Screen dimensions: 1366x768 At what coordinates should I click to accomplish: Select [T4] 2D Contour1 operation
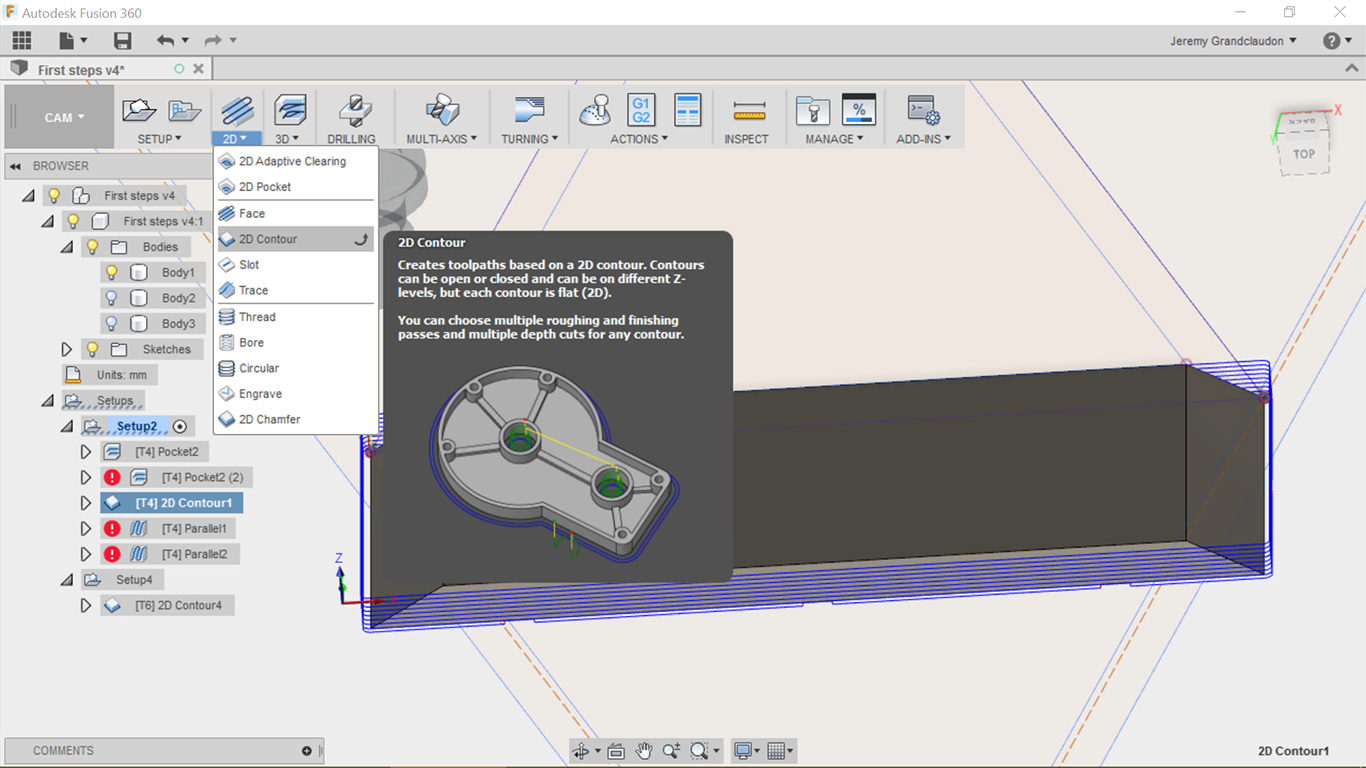(x=172, y=503)
